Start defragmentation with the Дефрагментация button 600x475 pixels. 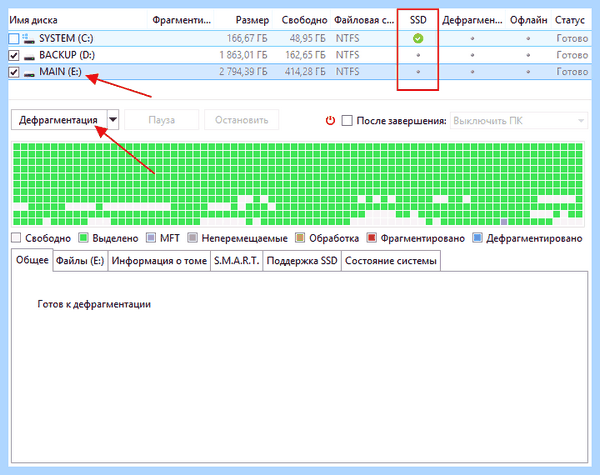pyautogui.click(x=59, y=120)
